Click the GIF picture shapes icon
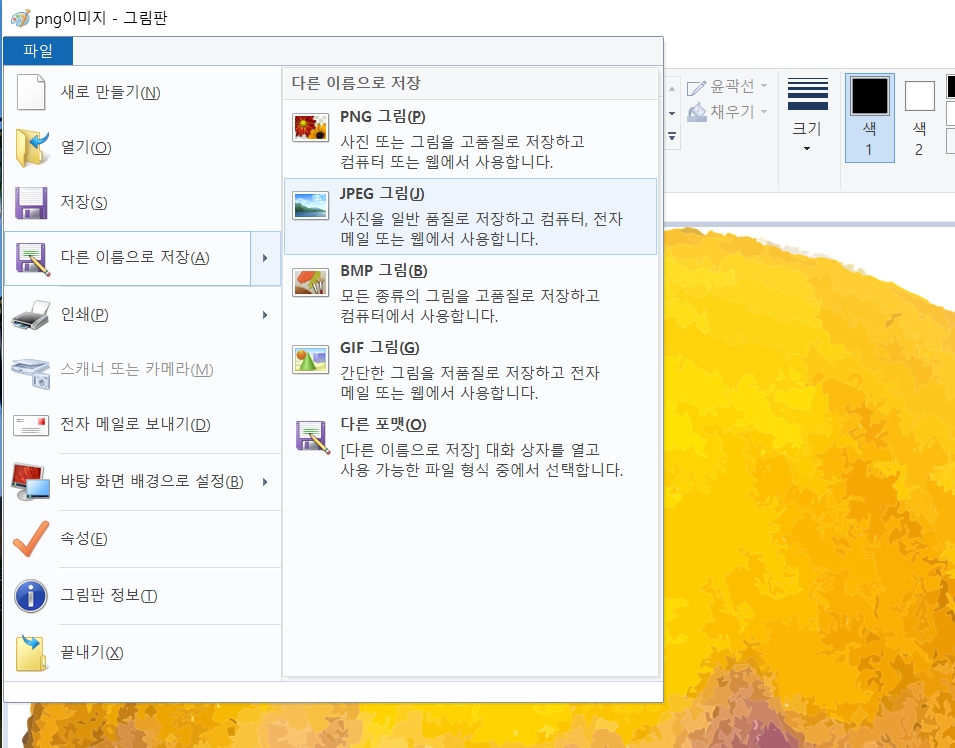This screenshot has height=748, width=955. 310,359
